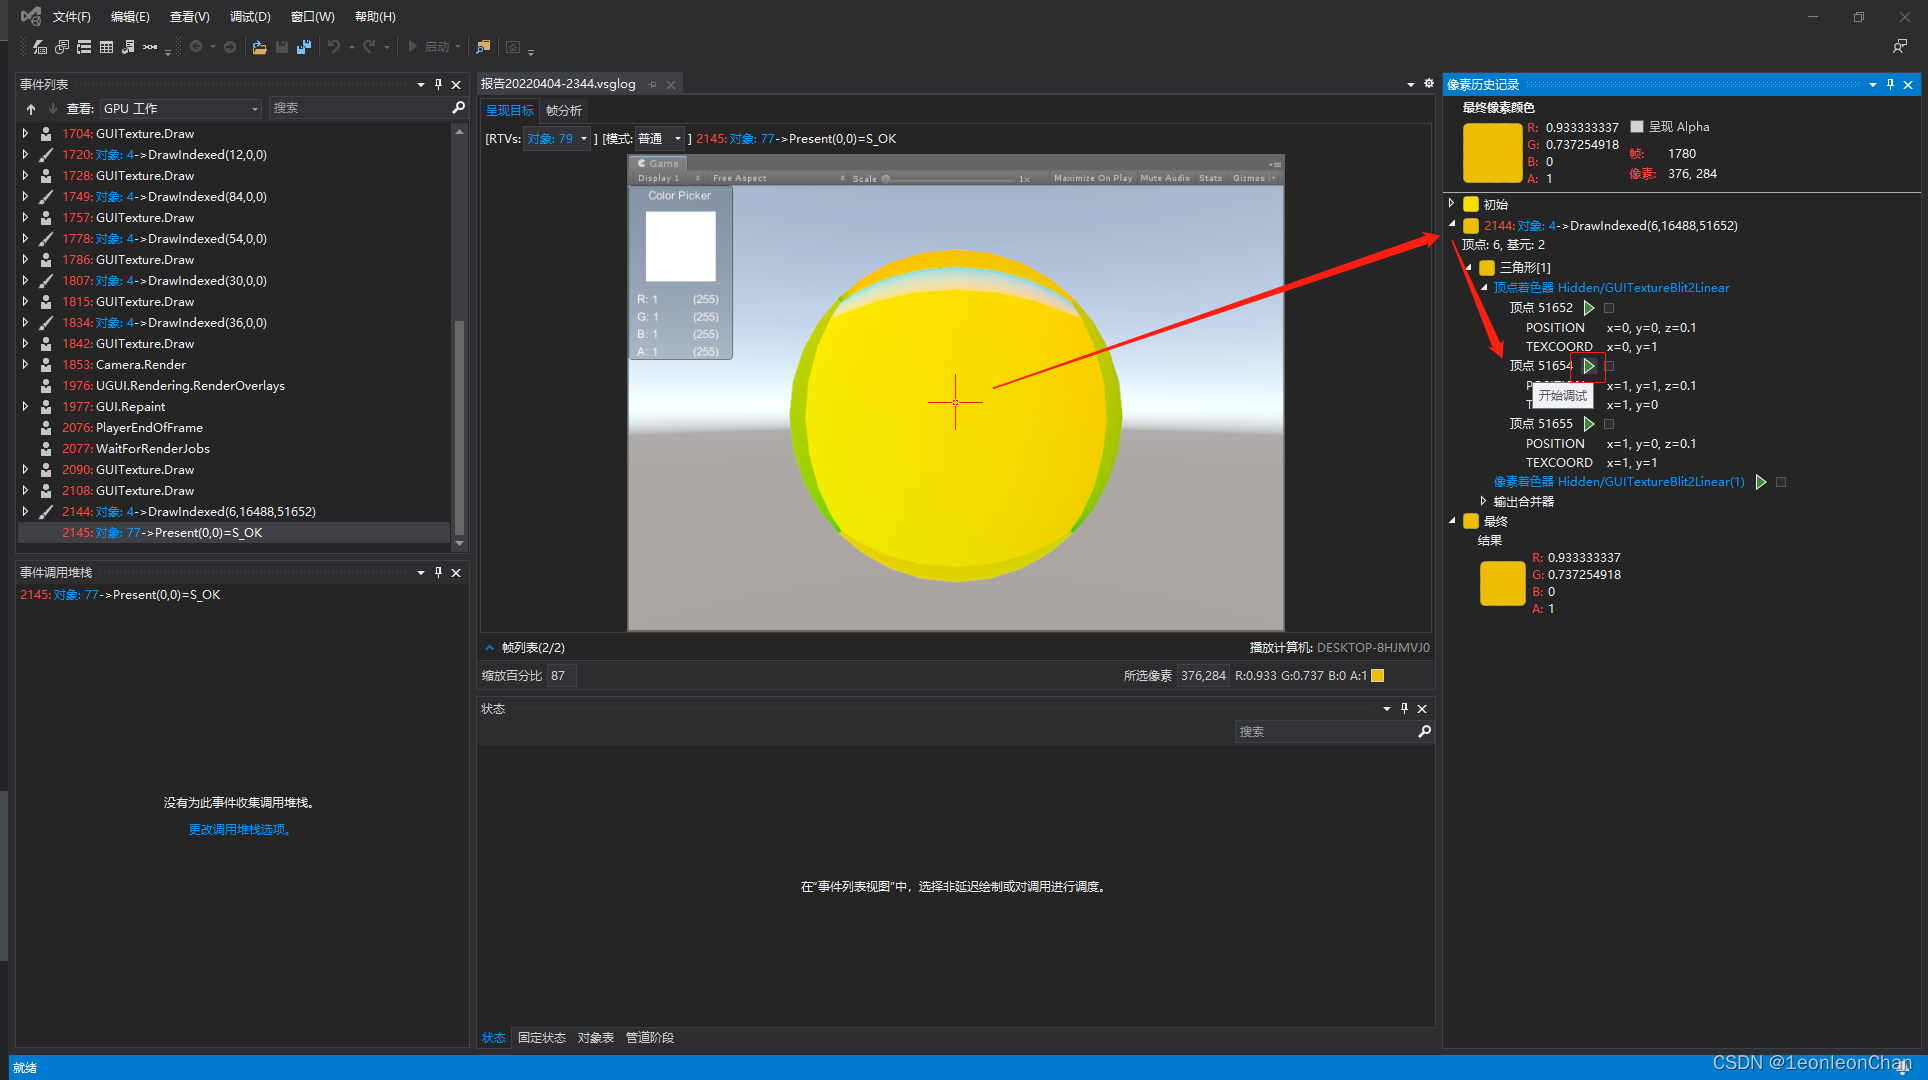Click the down arrow in event list panel

coord(53,109)
